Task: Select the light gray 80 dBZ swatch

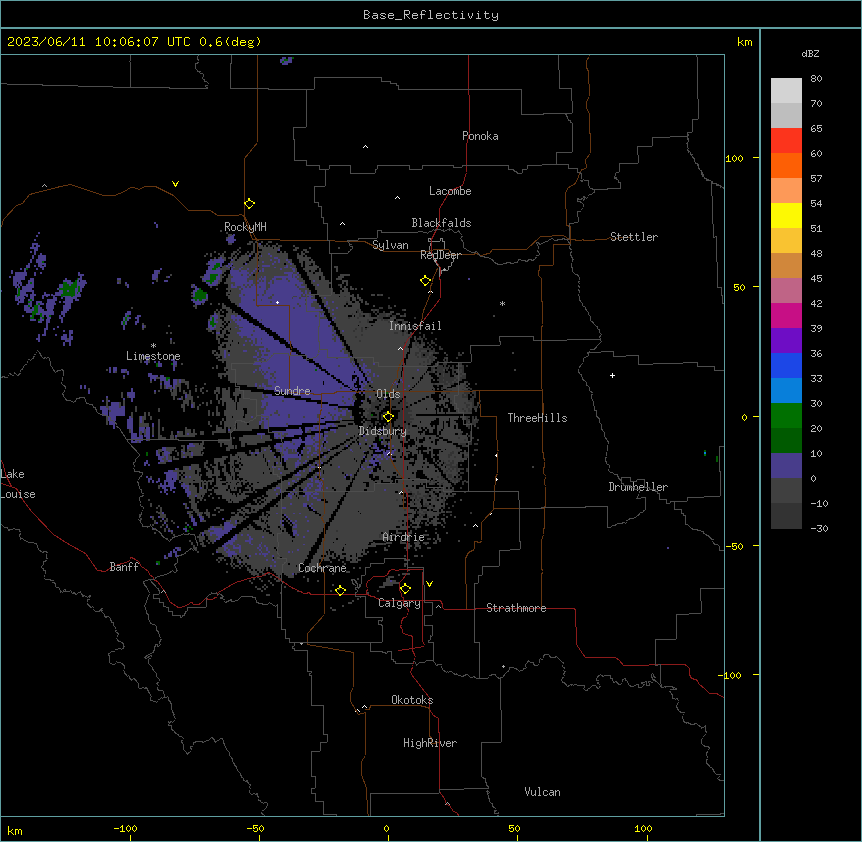Action: click(786, 90)
